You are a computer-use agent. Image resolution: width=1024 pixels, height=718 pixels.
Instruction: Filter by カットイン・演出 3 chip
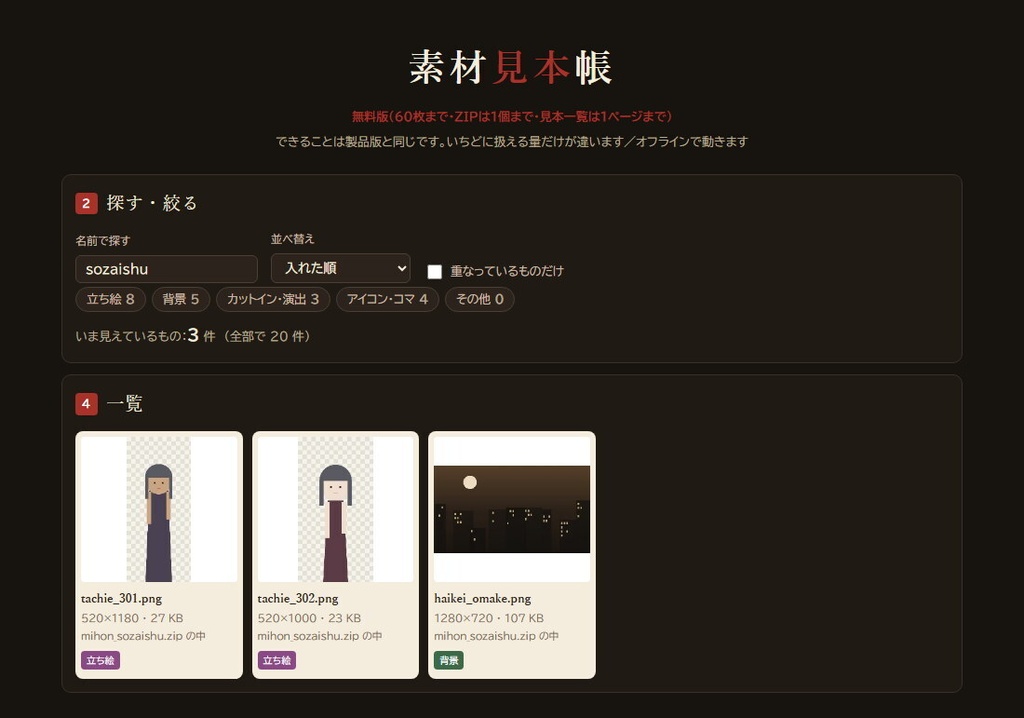pos(273,299)
